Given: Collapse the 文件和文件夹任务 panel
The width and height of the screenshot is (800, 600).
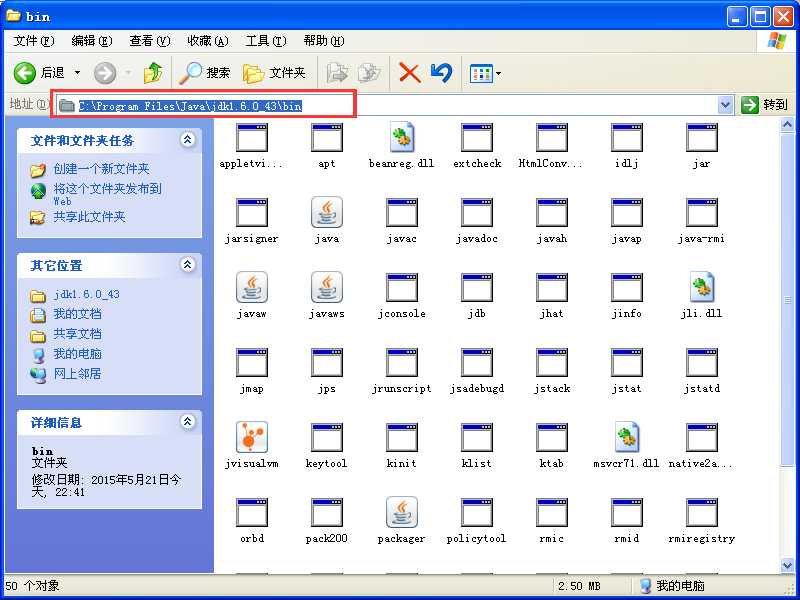Looking at the screenshot, I should click(x=188, y=139).
